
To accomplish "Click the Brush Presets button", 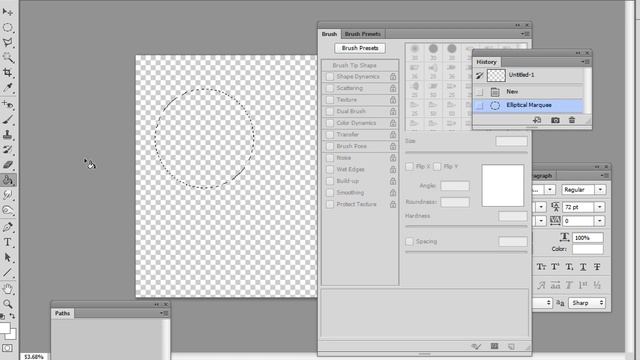I will [360, 48].
